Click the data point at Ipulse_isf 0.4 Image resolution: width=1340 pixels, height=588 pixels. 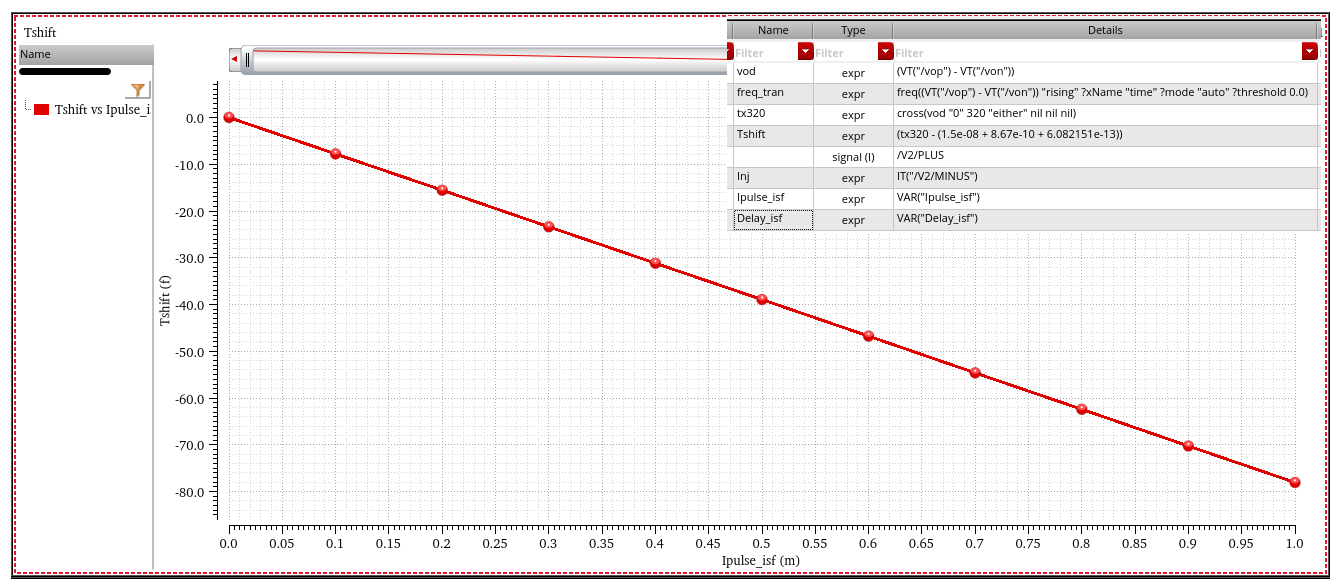655,263
